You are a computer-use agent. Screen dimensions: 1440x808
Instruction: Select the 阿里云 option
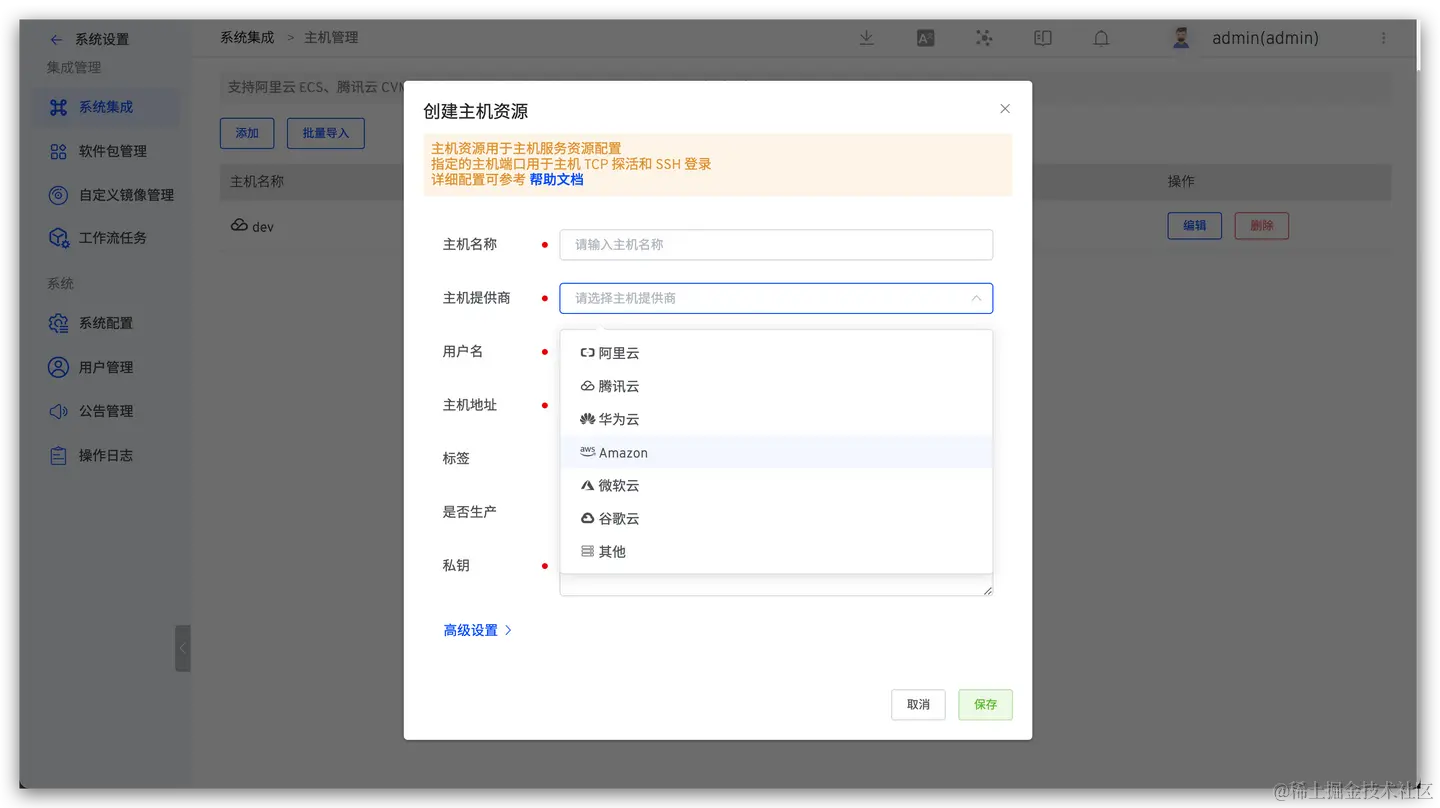776,353
